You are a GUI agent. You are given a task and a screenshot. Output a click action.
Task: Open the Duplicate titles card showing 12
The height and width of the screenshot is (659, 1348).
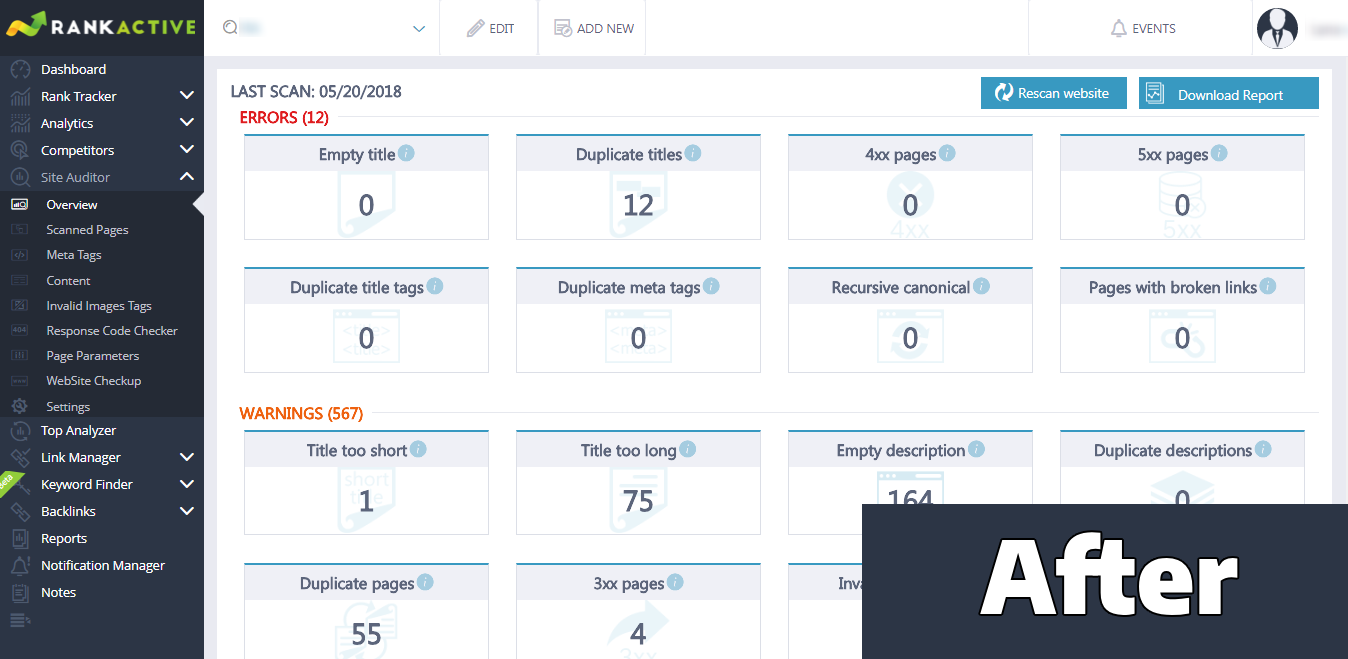pos(638,187)
